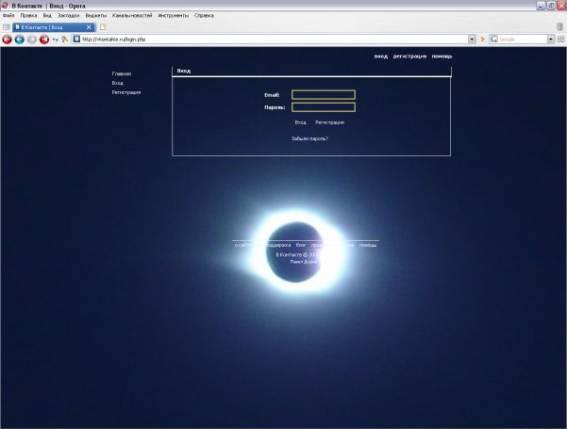The width and height of the screenshot is (567, 429).
Task: Open the closed tabs trash can icon
Action: tap(560, 27)
